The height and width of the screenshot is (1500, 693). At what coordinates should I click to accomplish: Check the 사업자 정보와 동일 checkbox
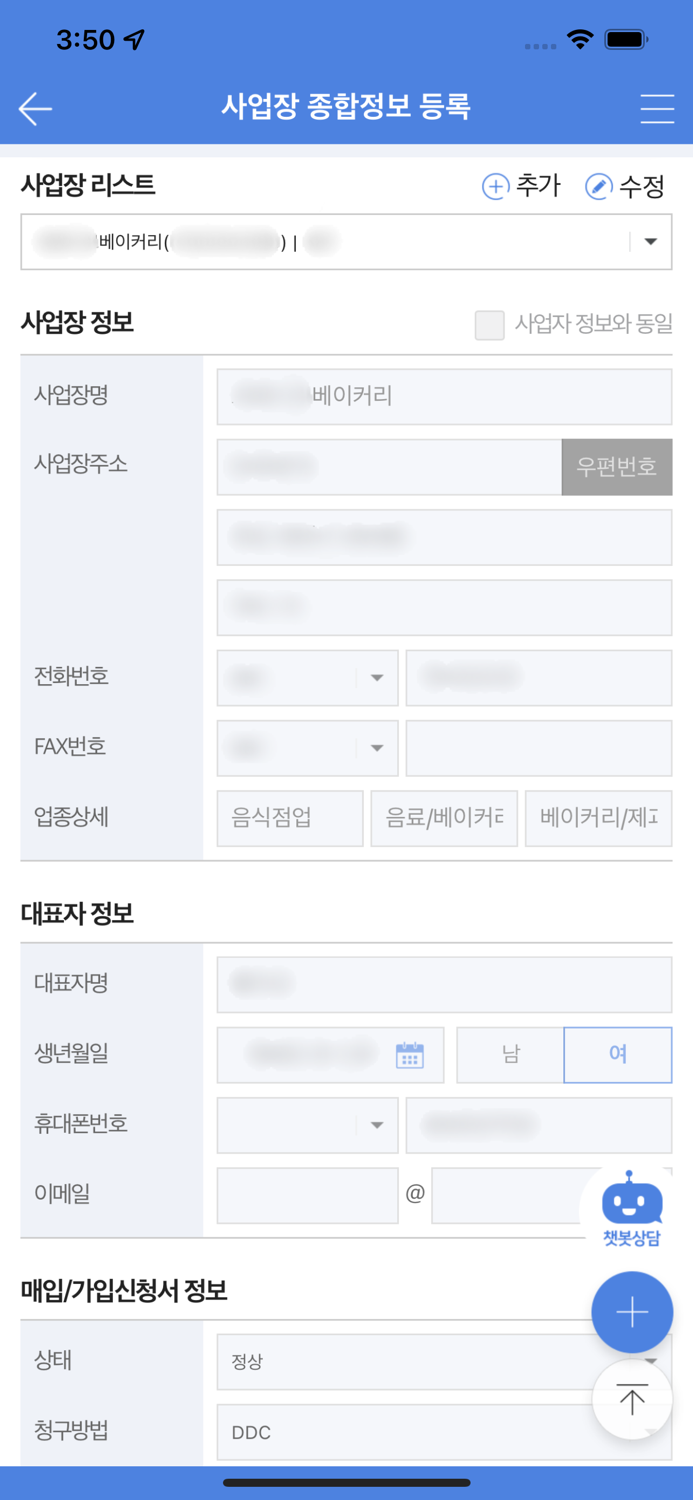click(489, 324)
